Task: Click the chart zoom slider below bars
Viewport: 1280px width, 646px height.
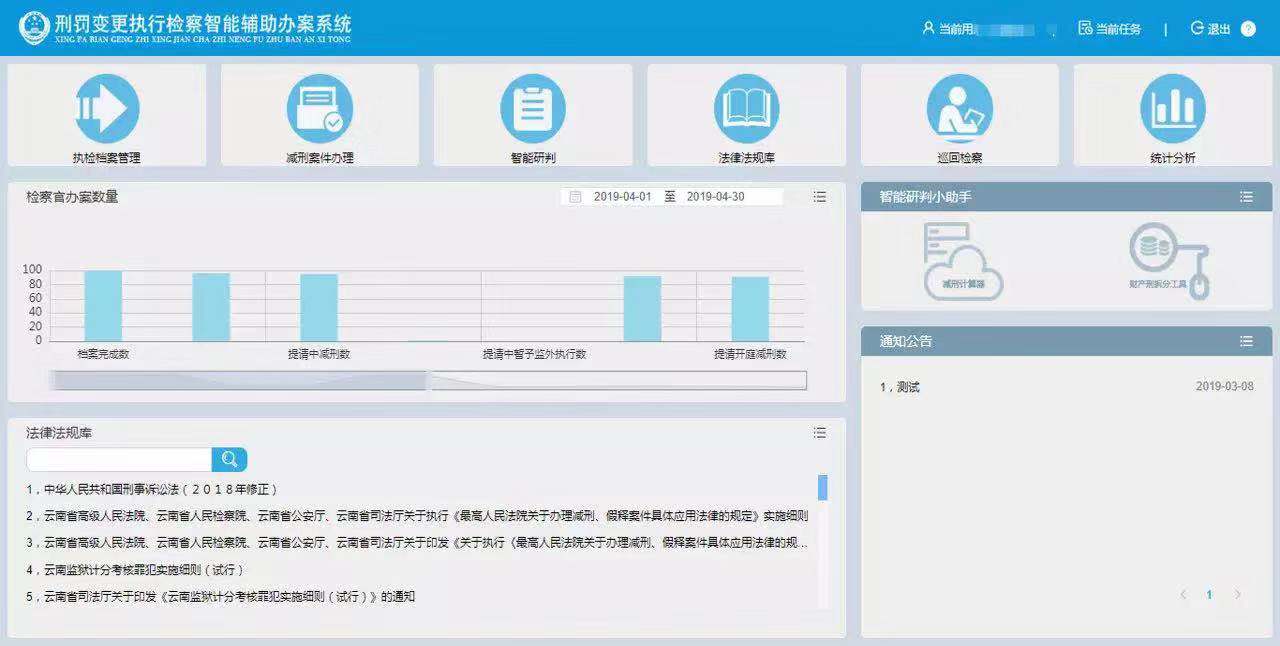Action: coord(427,380)
